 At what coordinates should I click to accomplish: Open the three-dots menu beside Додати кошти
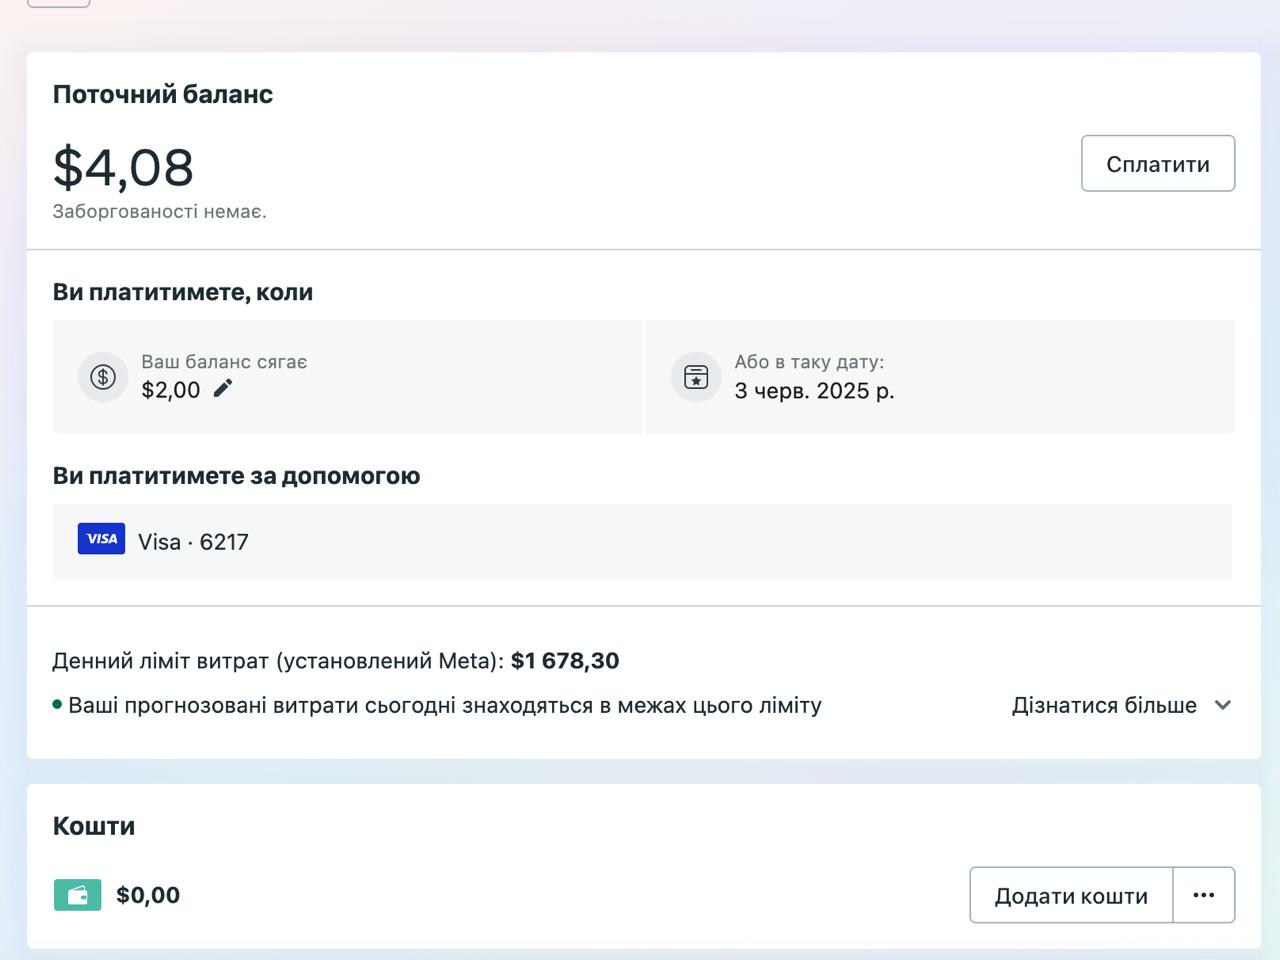click(x=1204, y=895)
